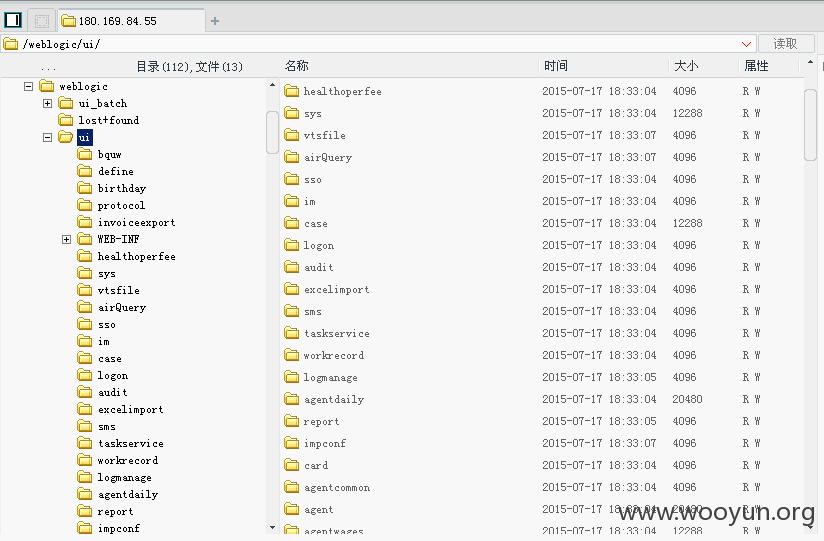Click the workrecord folder icon in file list

pos(292,355)
